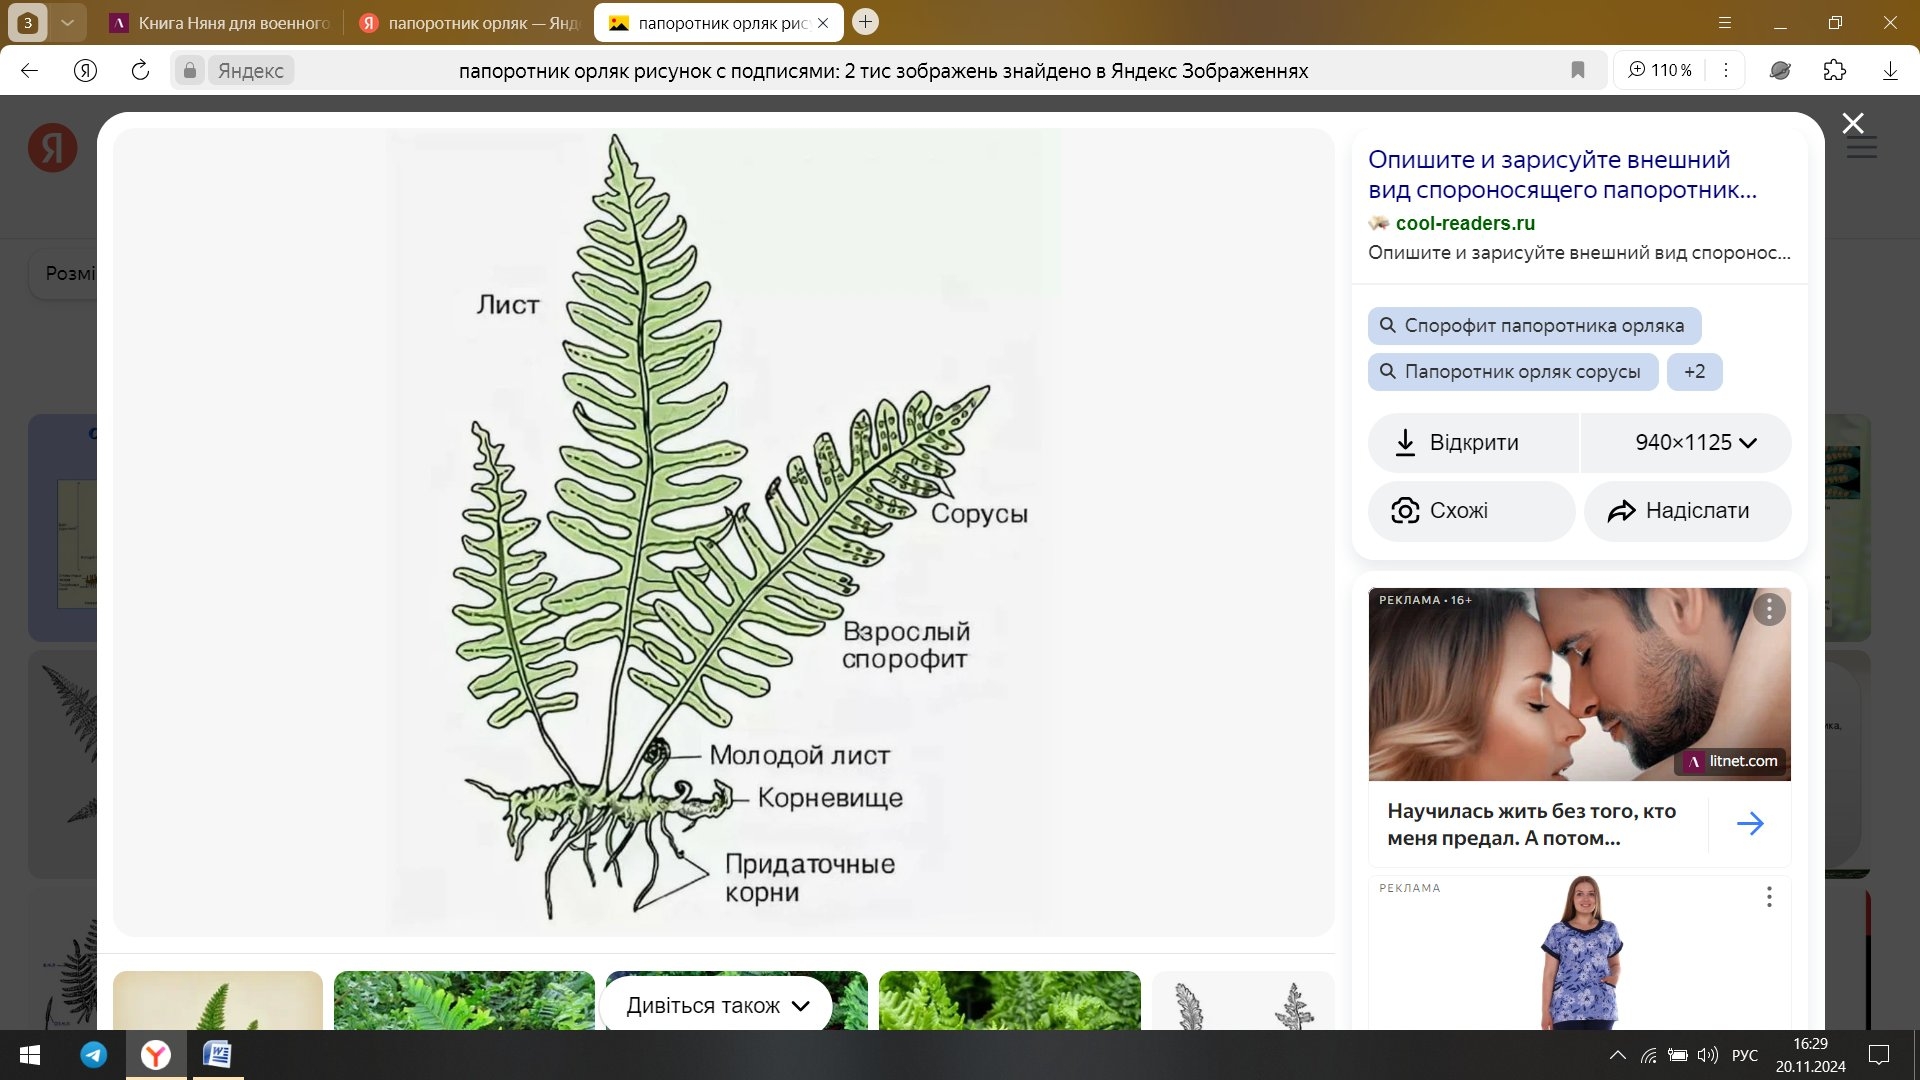Click the browser back arrow

(x=30, y=70)
